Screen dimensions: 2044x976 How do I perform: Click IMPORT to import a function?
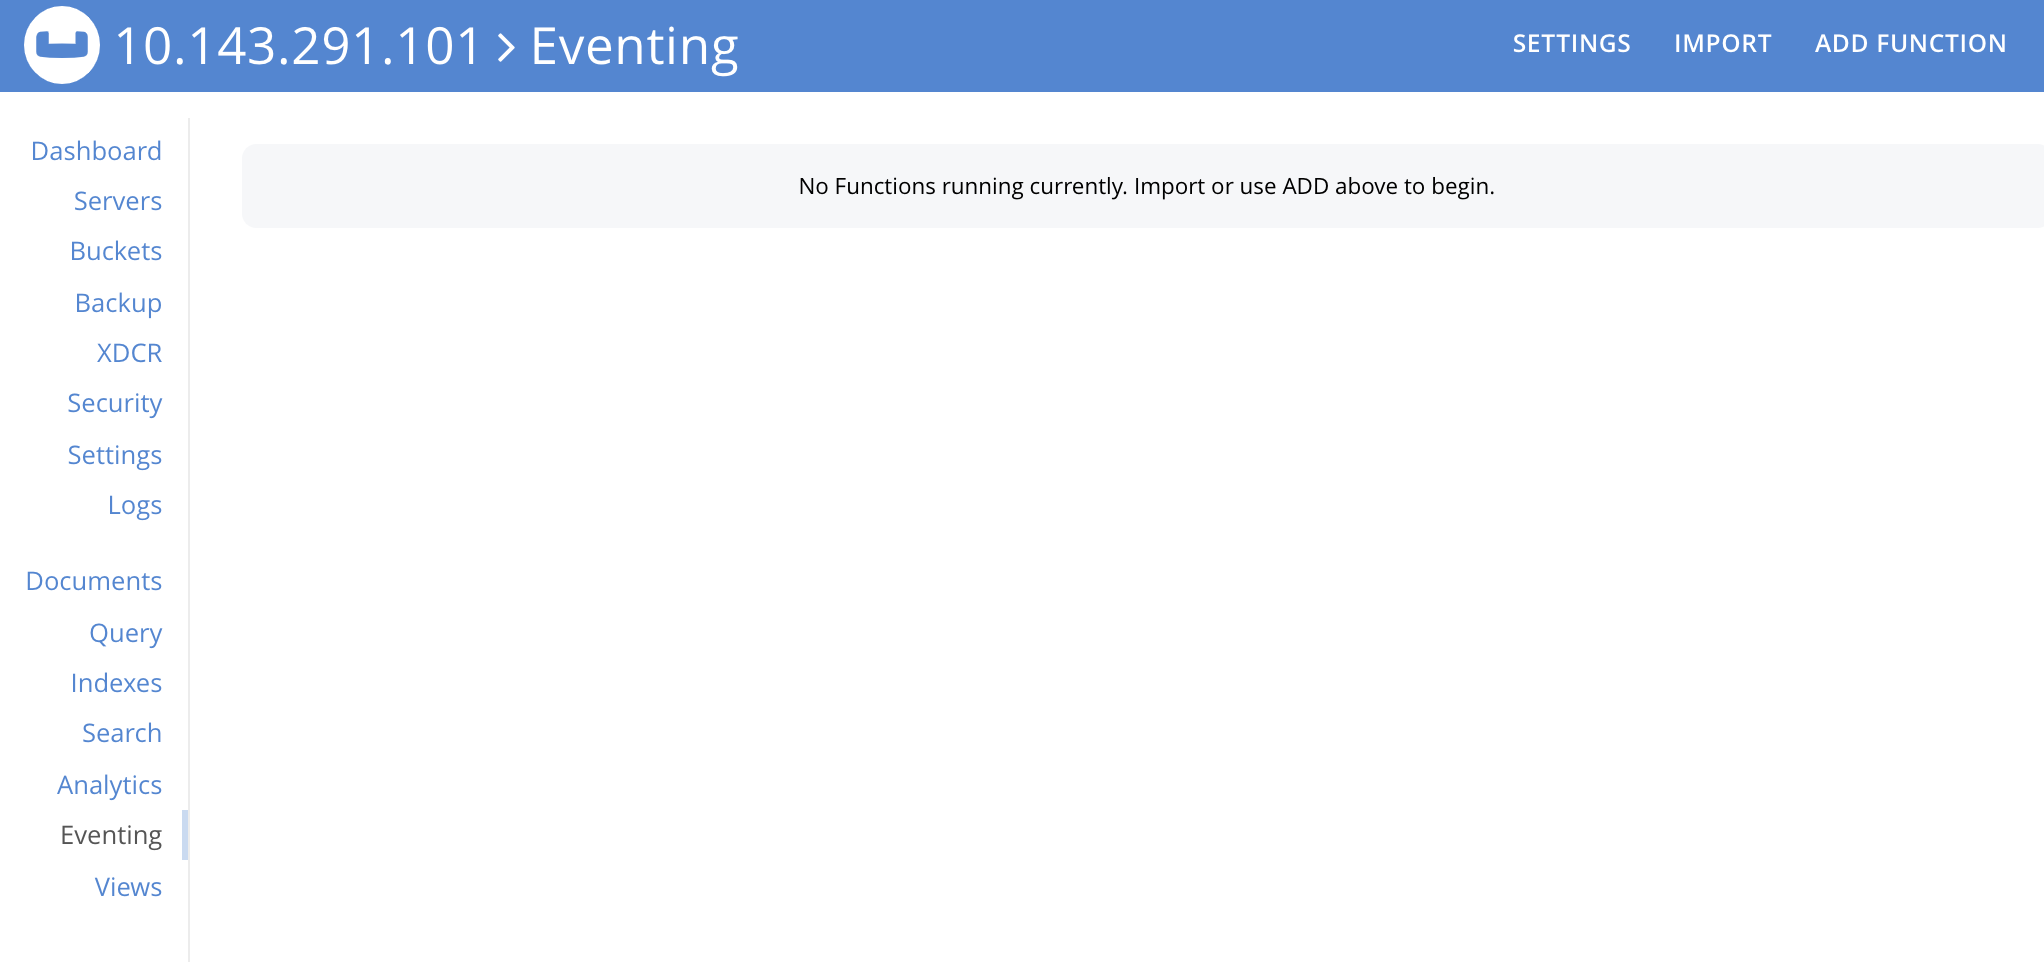tap(1722, 44)
